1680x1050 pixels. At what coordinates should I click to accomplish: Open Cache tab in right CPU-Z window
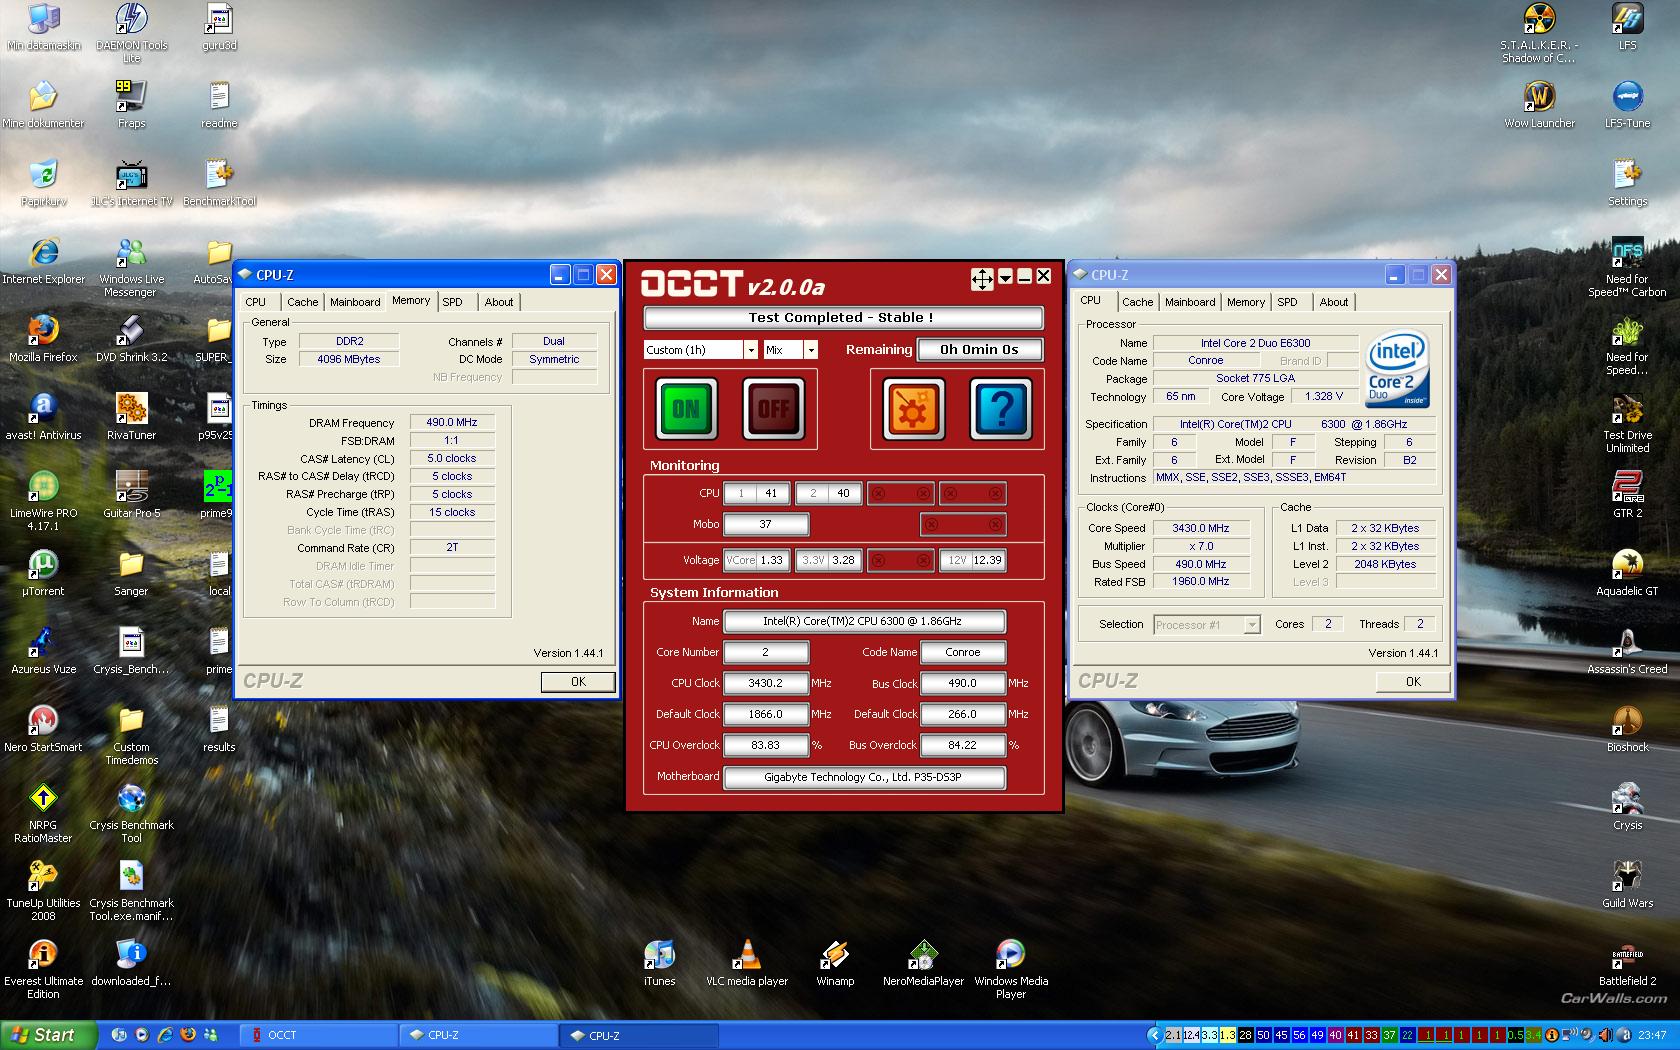pos(1138,302)
